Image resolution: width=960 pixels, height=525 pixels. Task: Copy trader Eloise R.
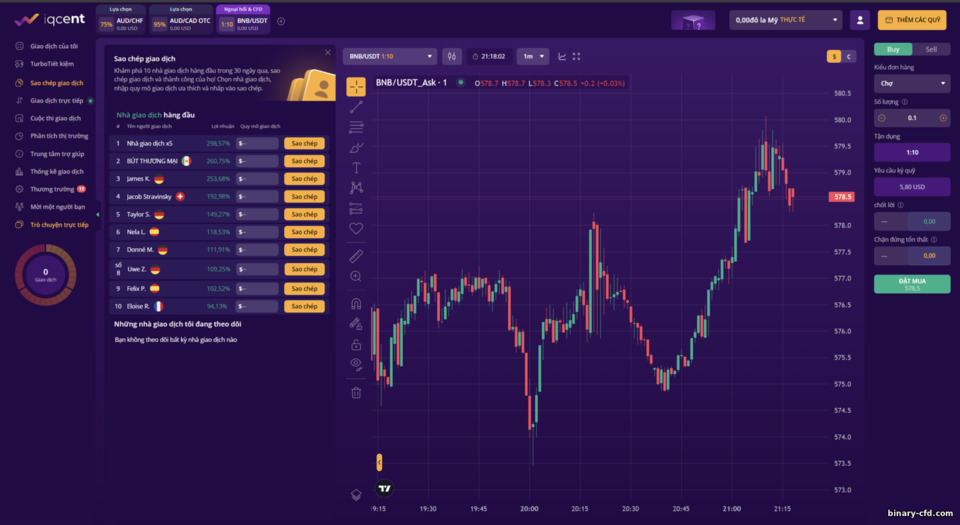point(304,306)
